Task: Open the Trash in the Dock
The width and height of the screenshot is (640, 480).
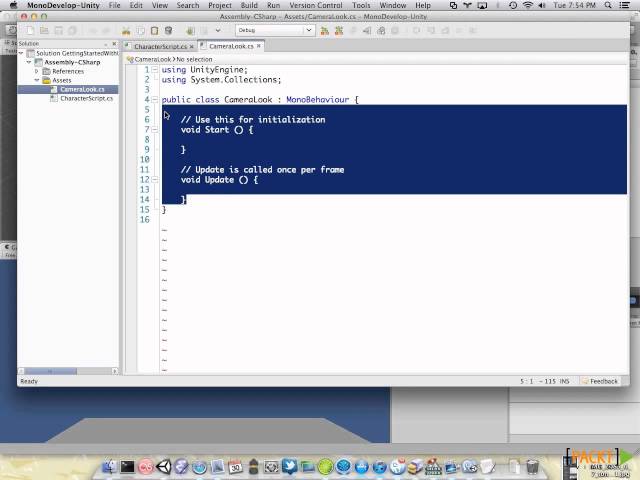Action: point(532,466)
